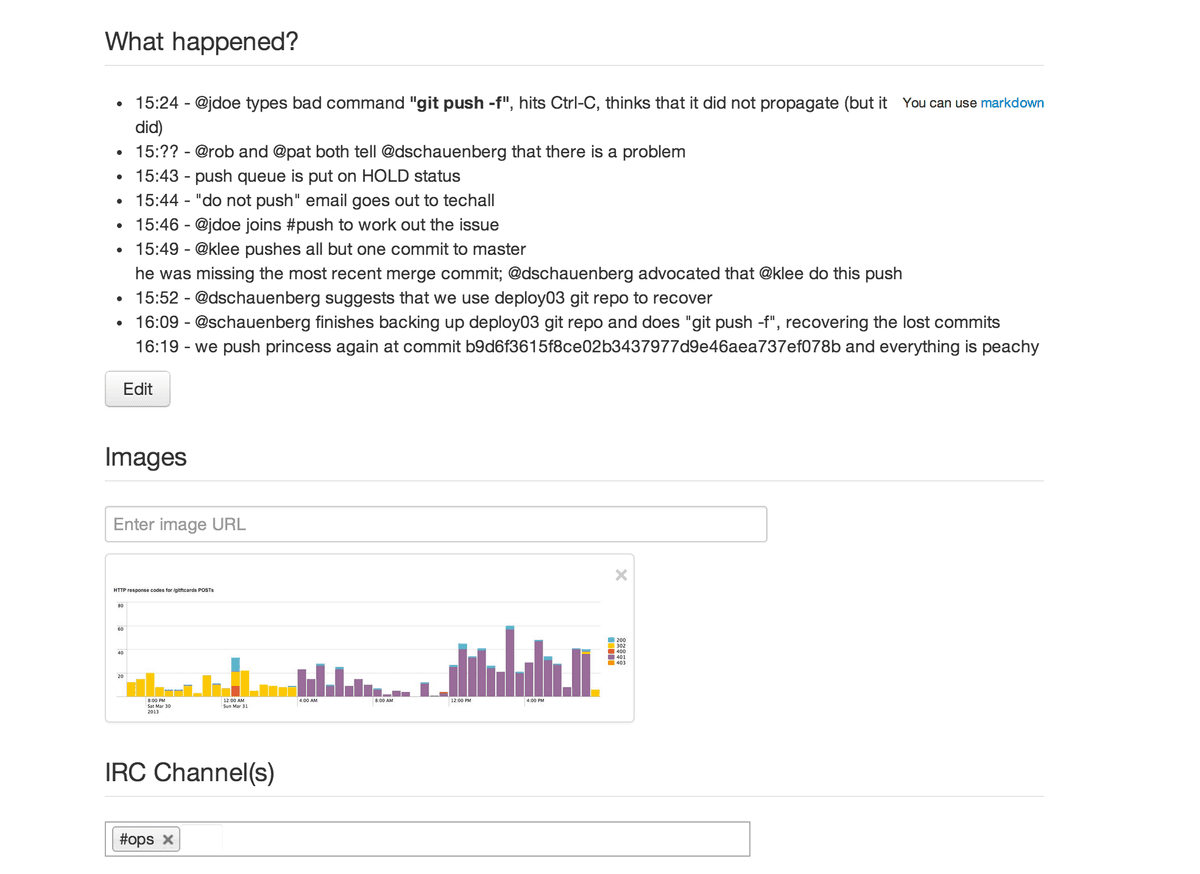Click the Images section heading
Image resolution: width=1200 pixels, height=874 pixels.
coord(146,457)
